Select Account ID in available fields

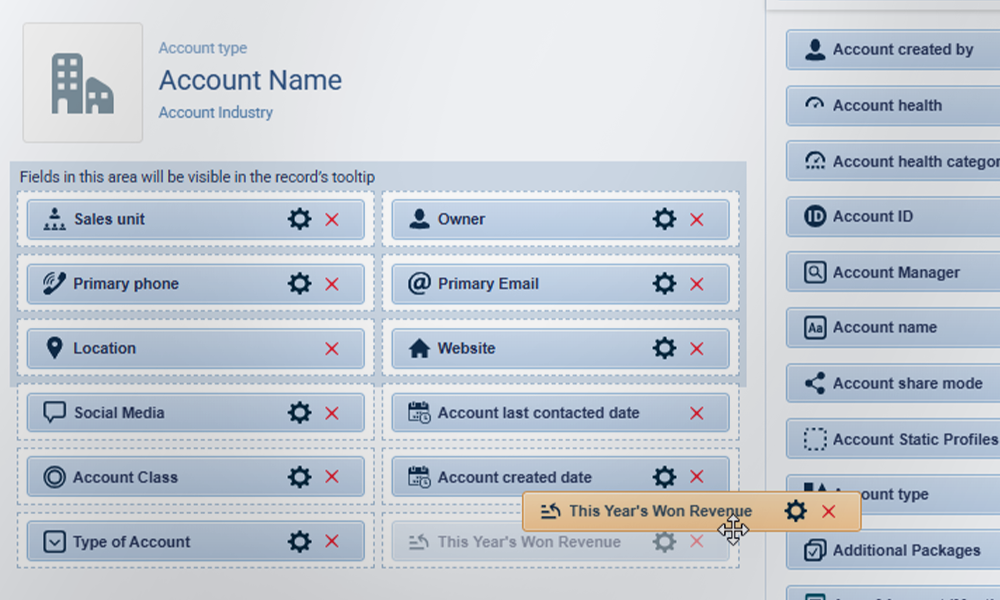pos(872,216)
